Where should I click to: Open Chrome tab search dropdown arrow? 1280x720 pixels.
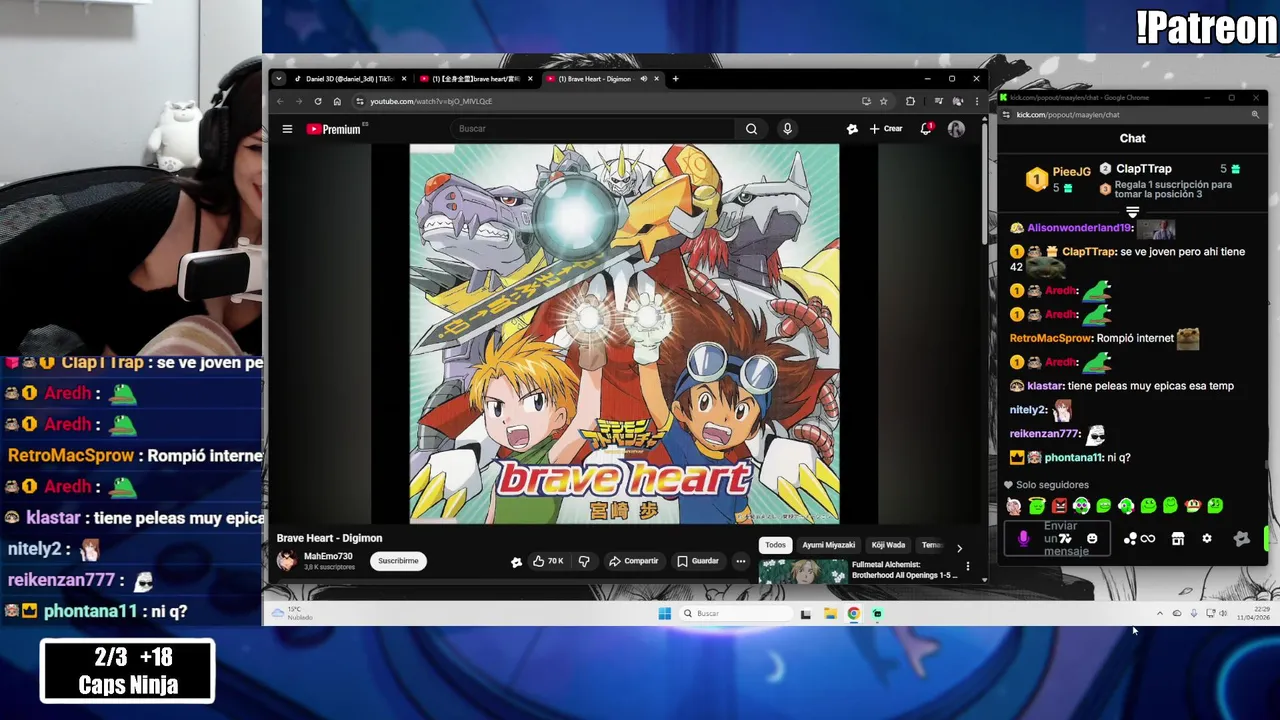point(279,79)
